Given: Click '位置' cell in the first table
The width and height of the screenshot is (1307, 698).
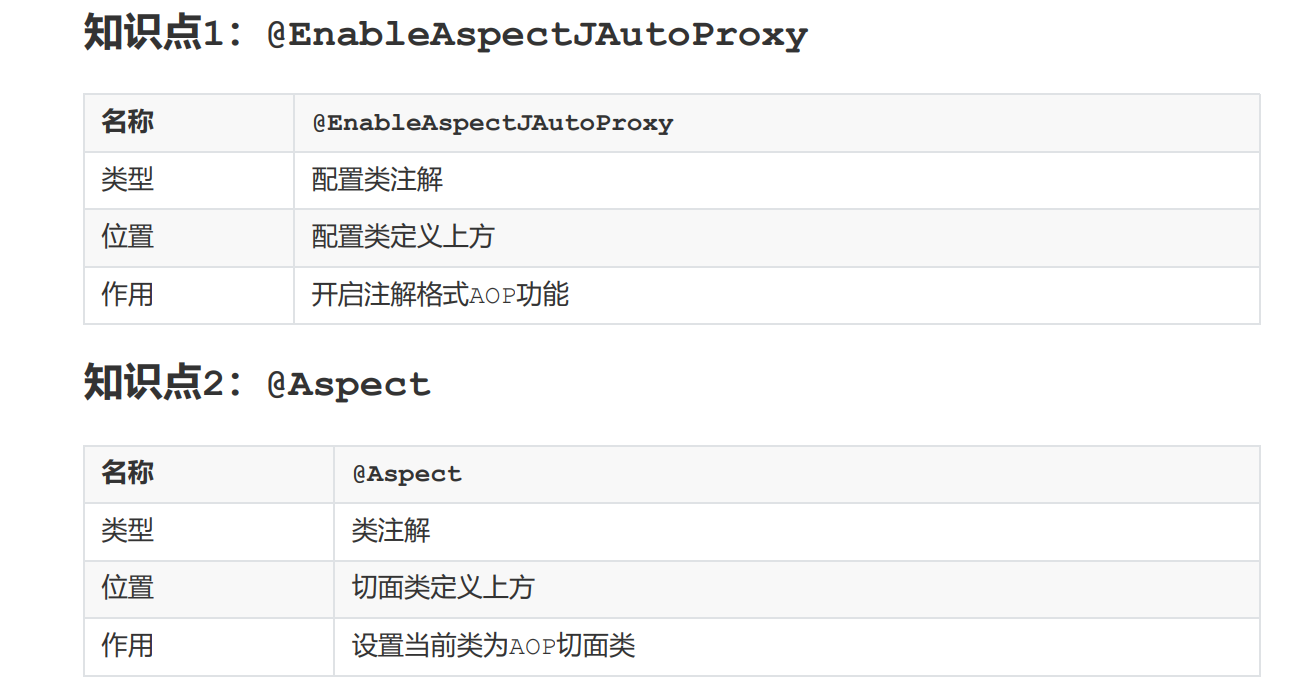Looking at the screenshot, I should coord(127,237).
